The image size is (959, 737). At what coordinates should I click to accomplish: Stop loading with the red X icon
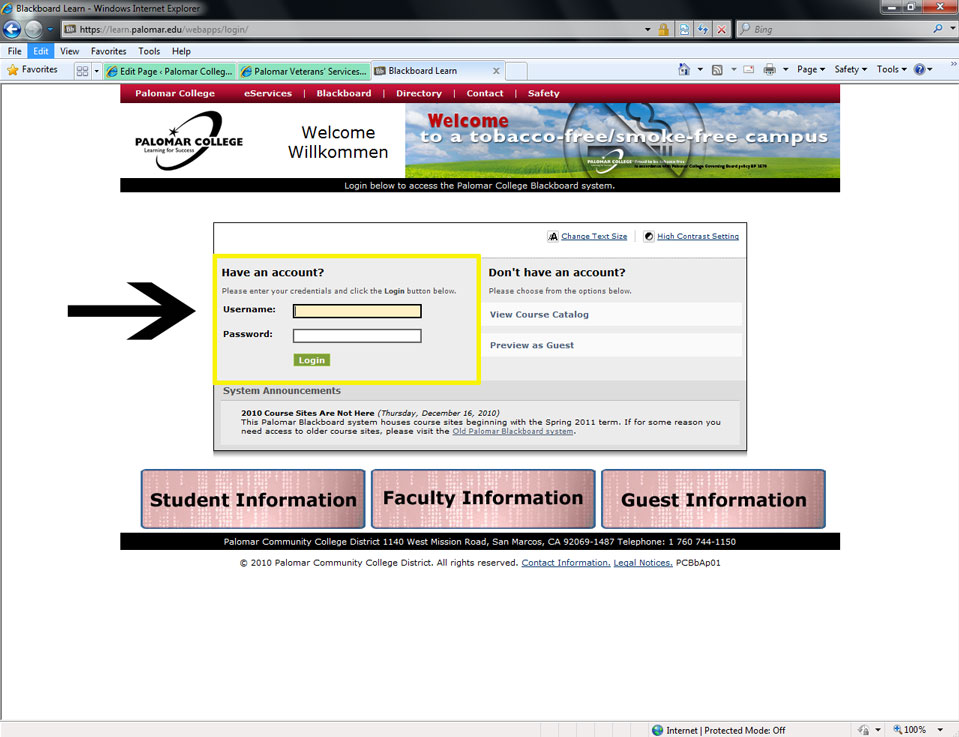[722, 29]
